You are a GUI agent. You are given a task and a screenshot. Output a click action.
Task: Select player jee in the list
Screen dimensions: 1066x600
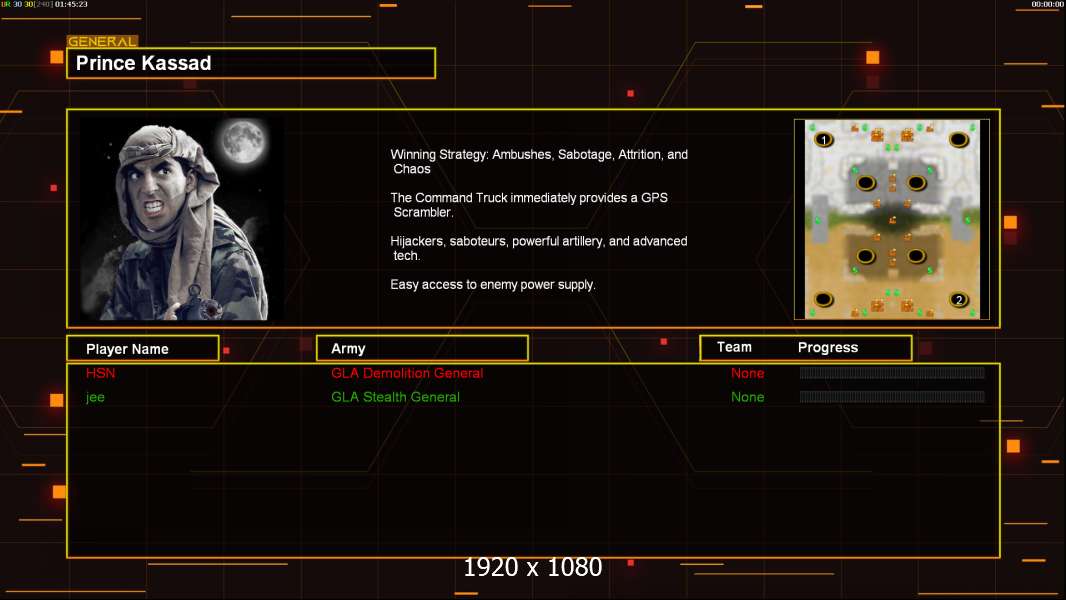[x=95, y=398]
